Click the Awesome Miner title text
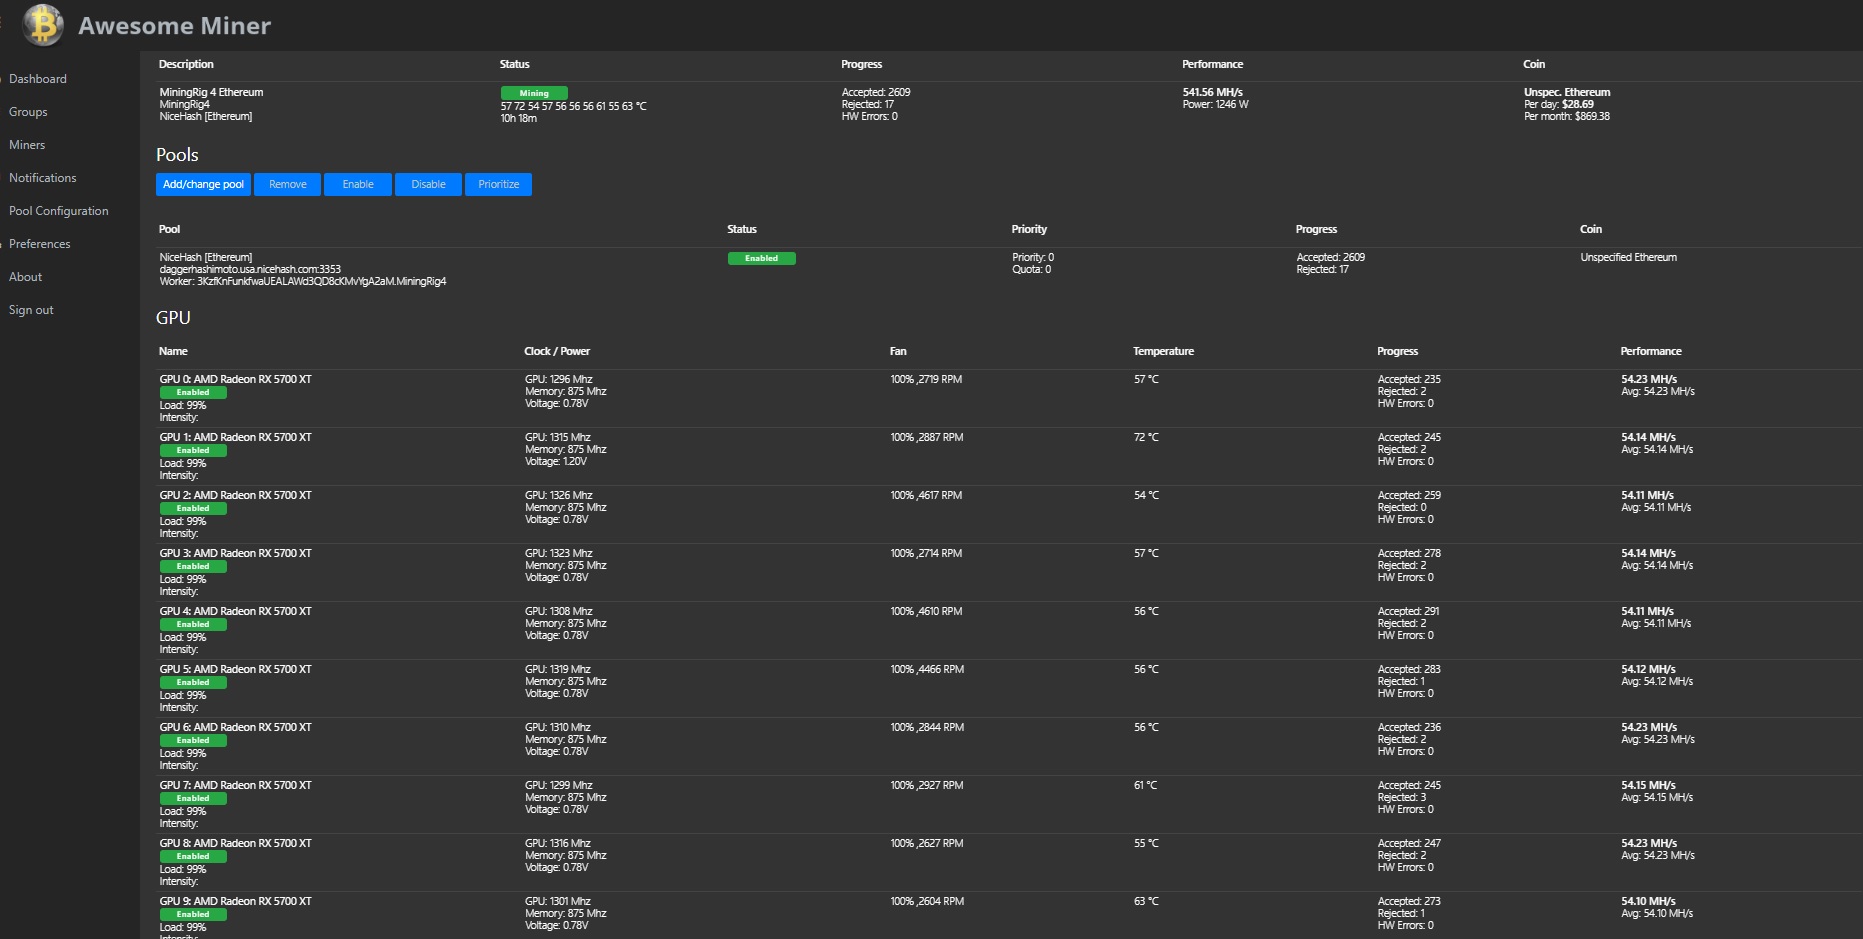The image size is (1863, 939). [174, 26]
